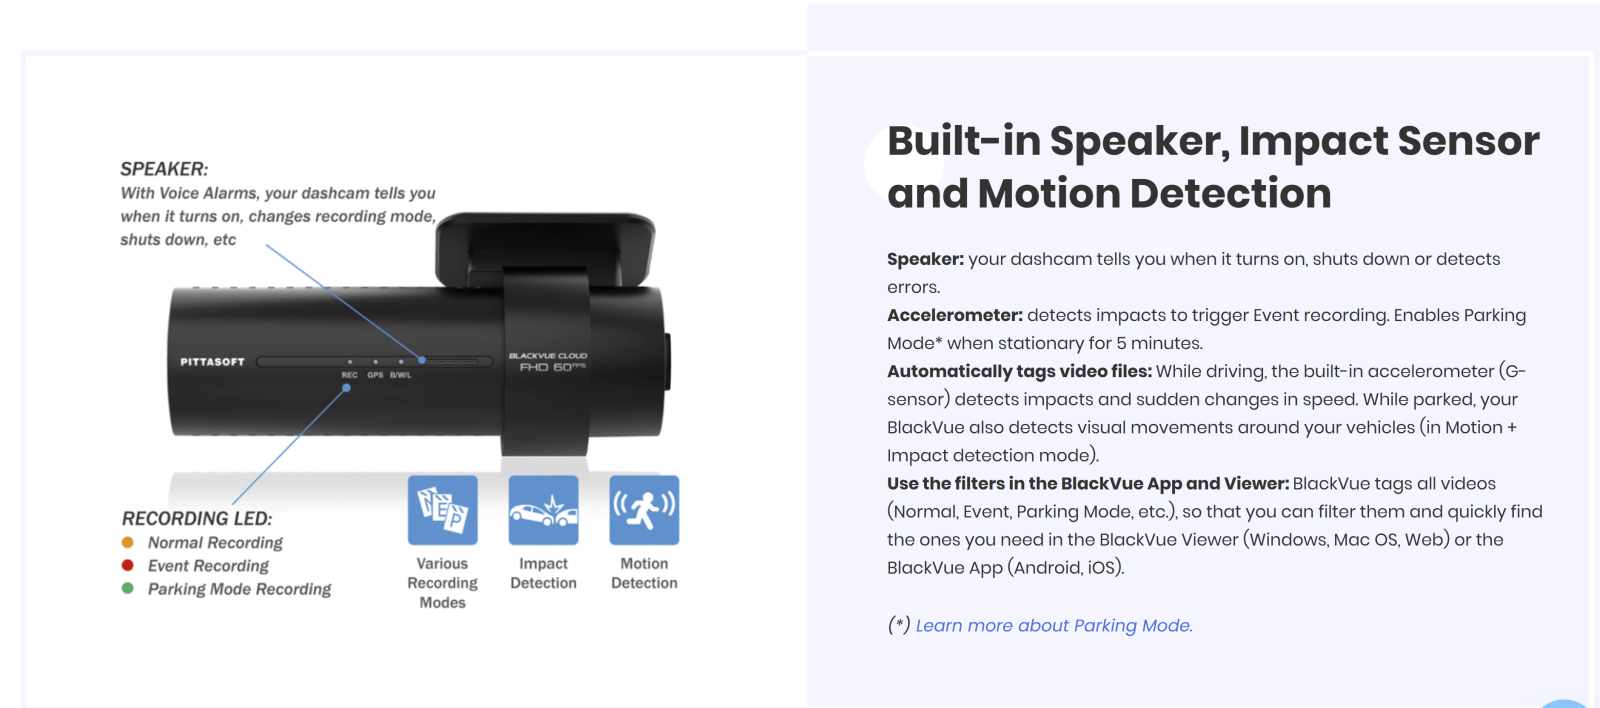Open the Learn more about Parking Mode link
Screen dimensions: 1600x708
(1054, 625)
